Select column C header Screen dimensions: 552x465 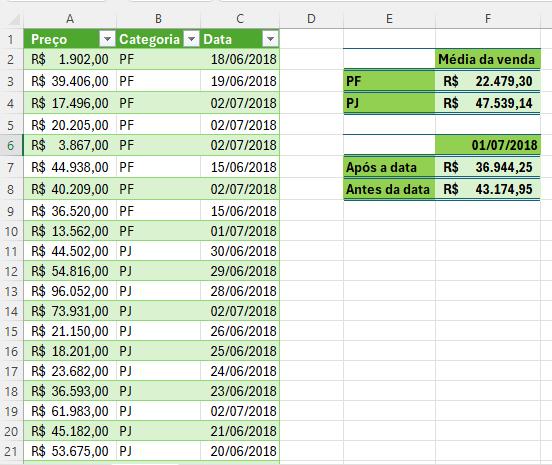(240, 19)
